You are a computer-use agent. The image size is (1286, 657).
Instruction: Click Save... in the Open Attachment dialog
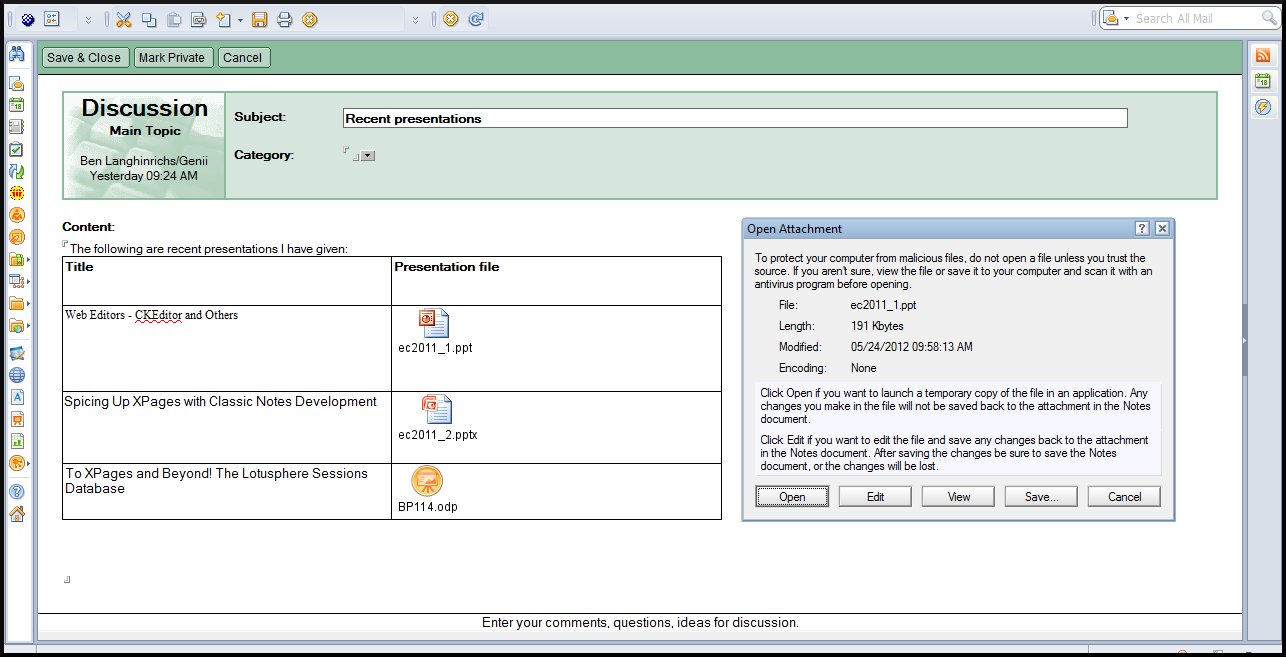1041,497
